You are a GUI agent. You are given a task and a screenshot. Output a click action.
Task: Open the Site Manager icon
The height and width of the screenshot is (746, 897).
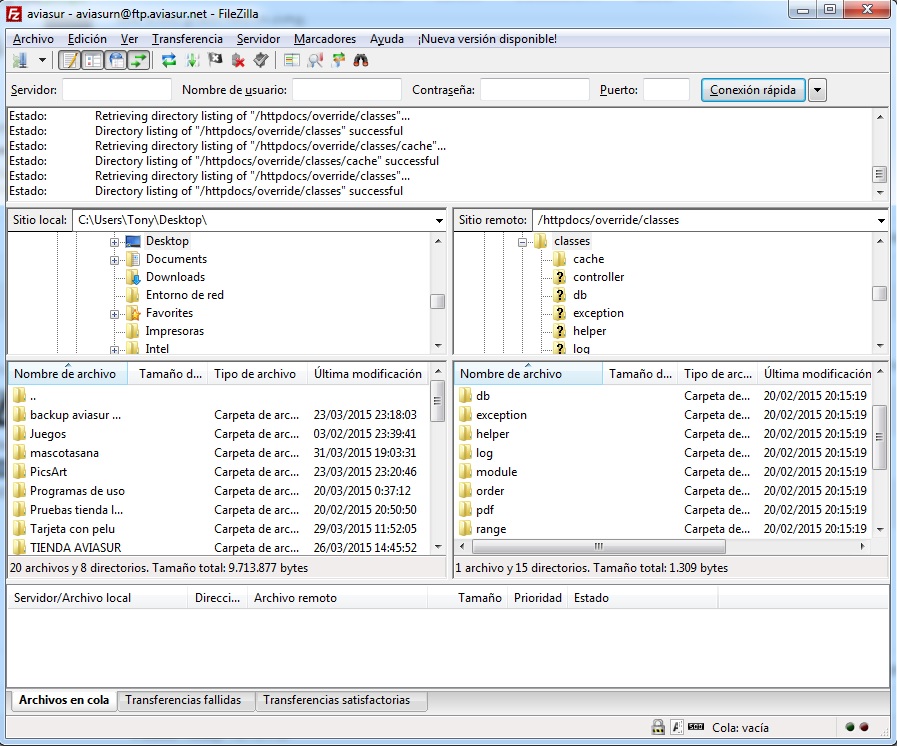(21, 60)
